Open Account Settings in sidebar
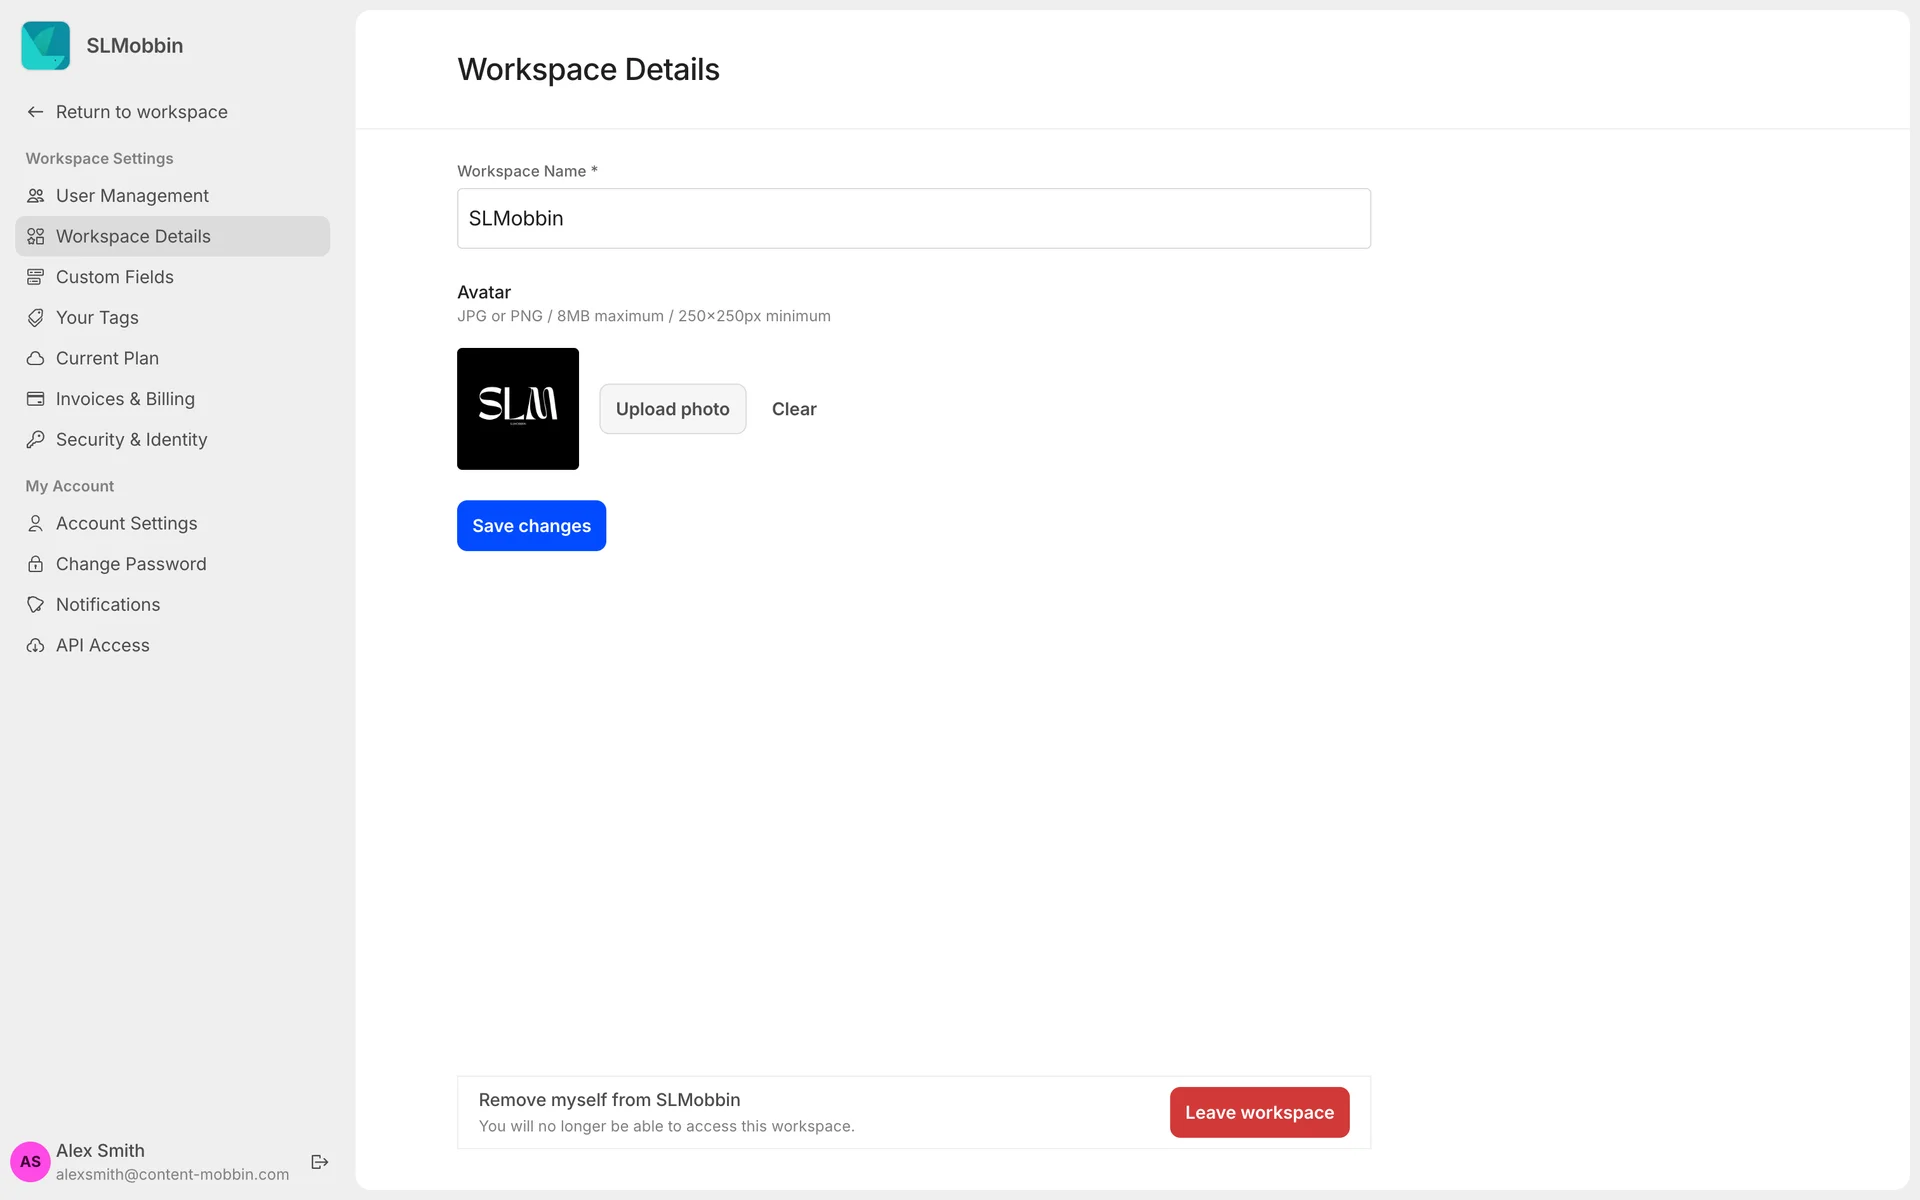Viewport: 1920px width, 1200px height. (126, 523)
